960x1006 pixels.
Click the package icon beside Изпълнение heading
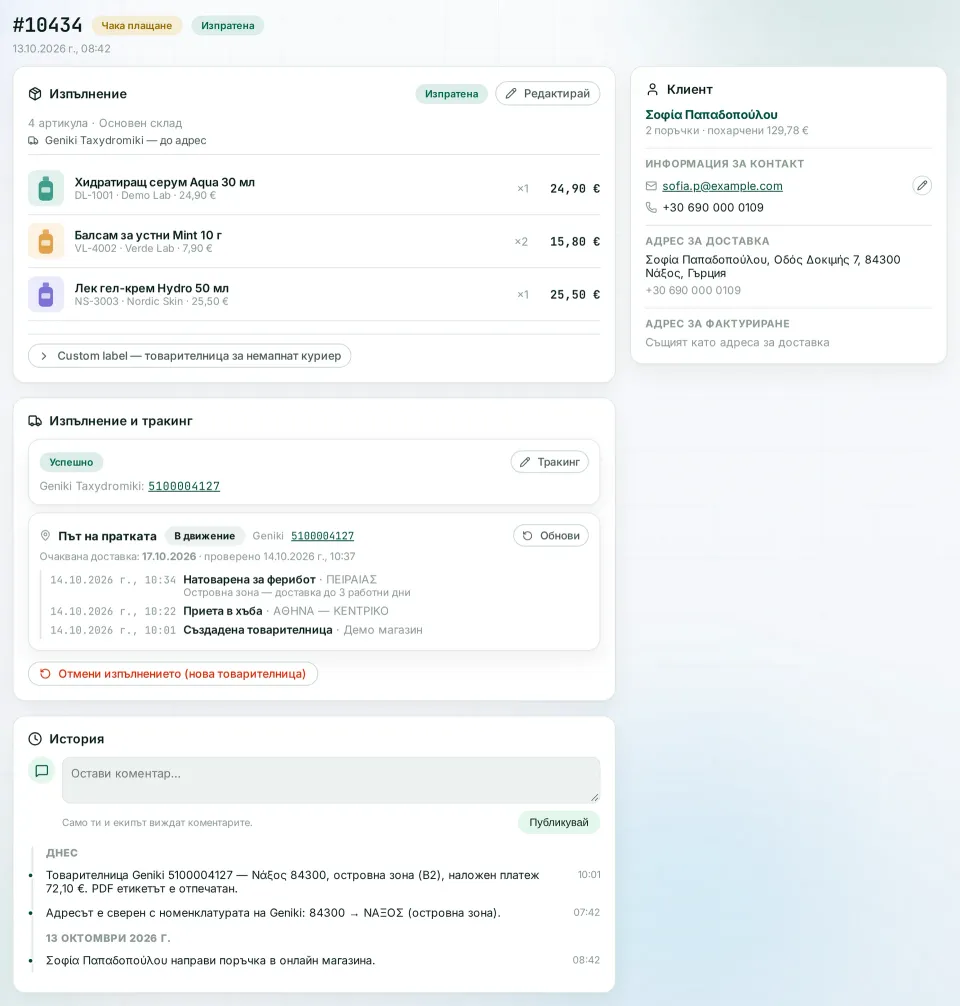click(35, 94)
